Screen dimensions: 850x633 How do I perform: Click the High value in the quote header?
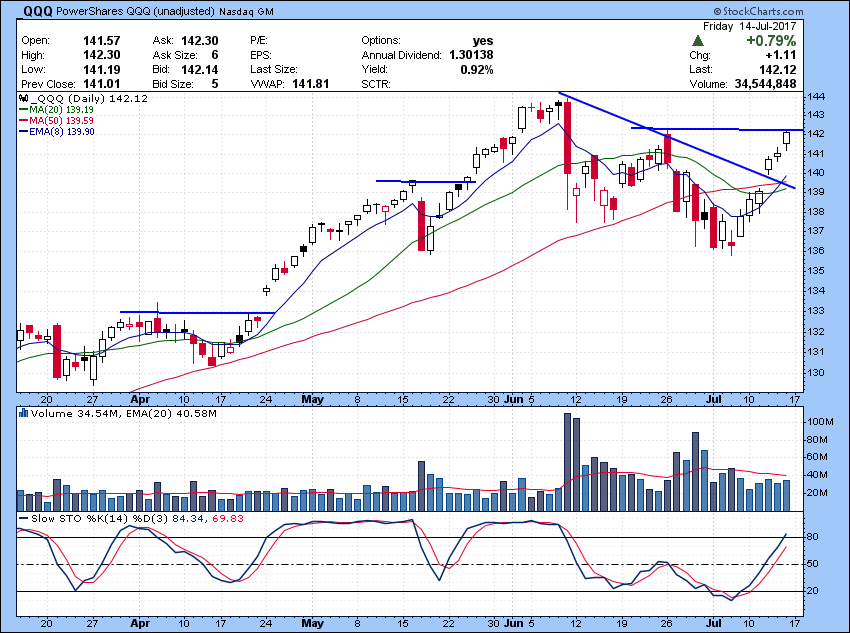101,55
